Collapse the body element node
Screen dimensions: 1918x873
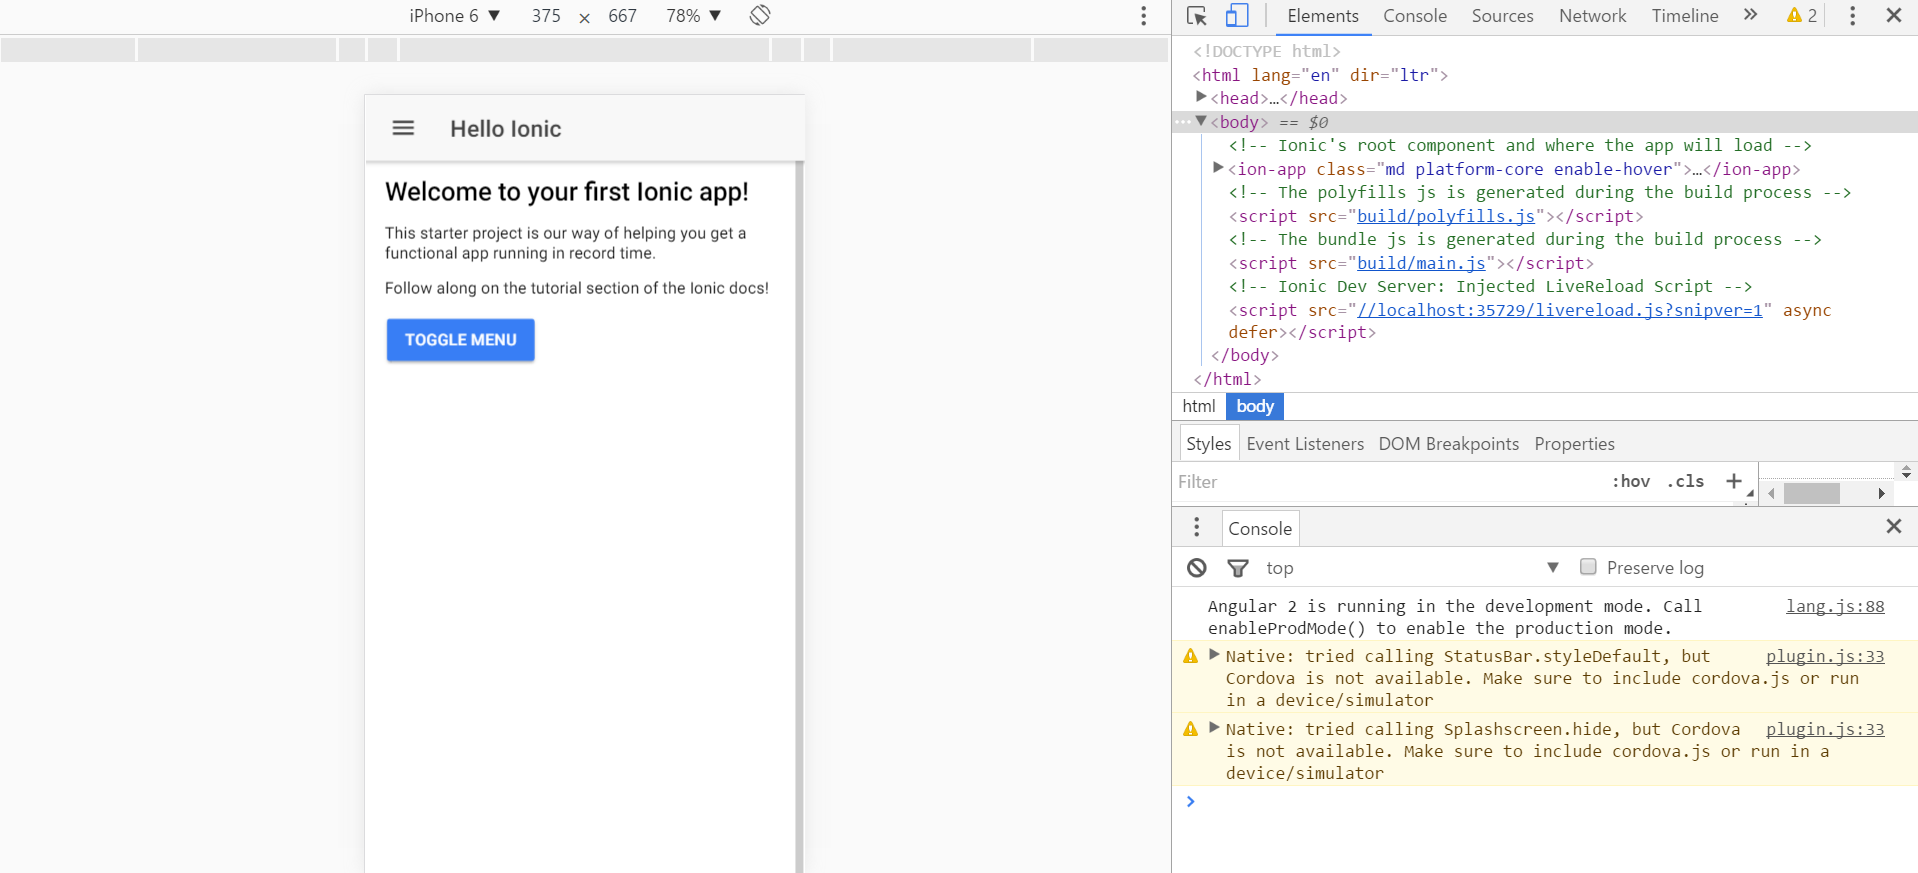click(1201, 121)
